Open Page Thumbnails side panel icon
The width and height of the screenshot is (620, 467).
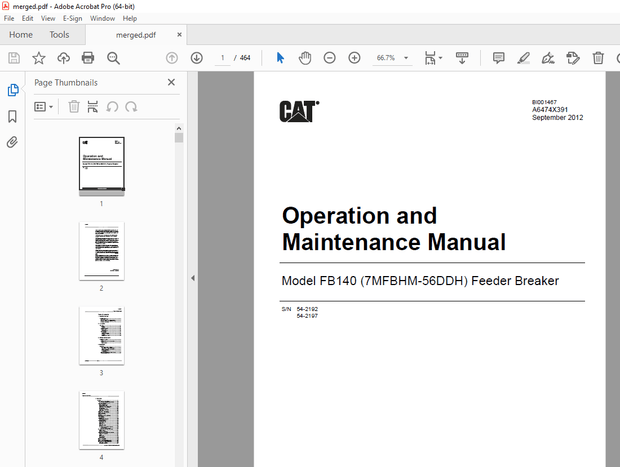tap(13, 90)
